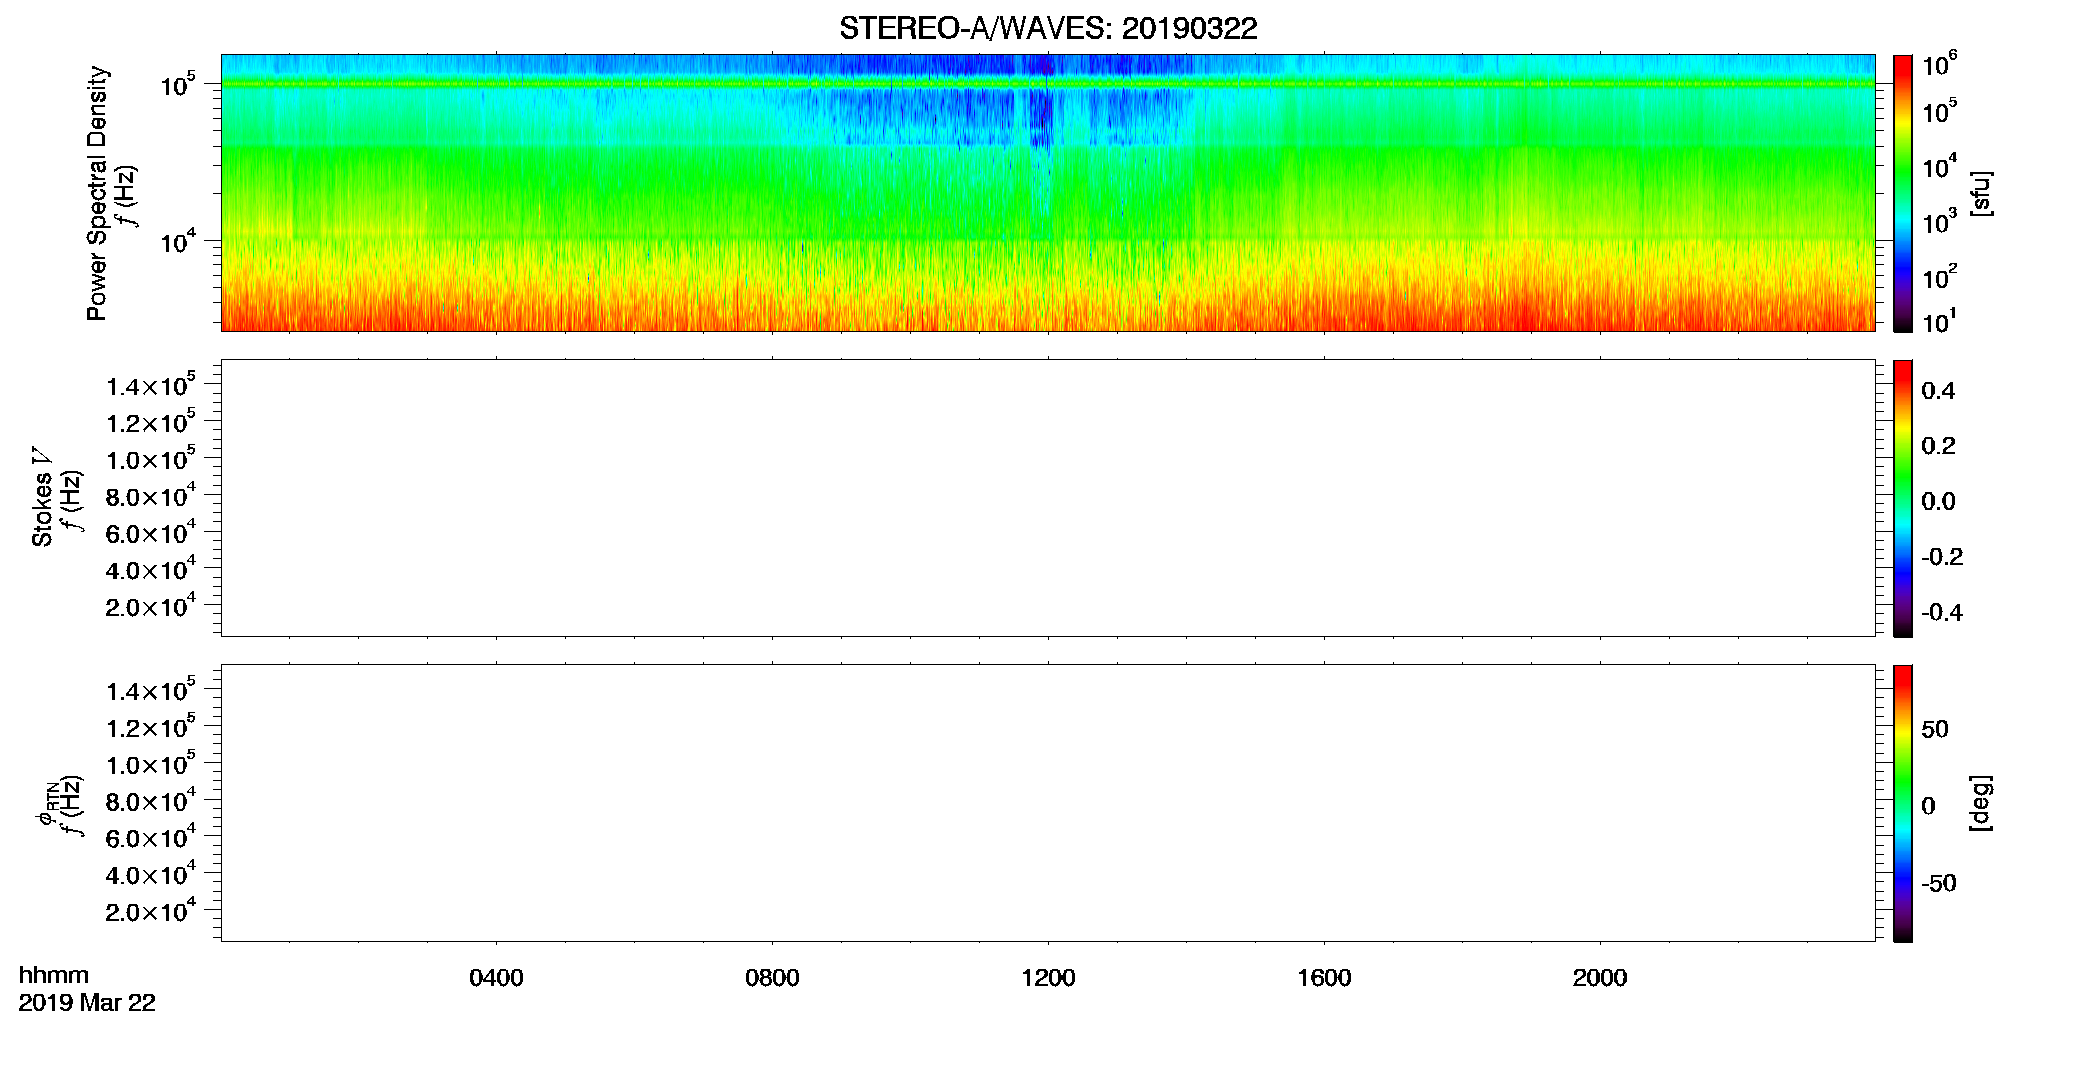
Task: Click the [sfu] unit label
Action: [x=1980, y=193]
